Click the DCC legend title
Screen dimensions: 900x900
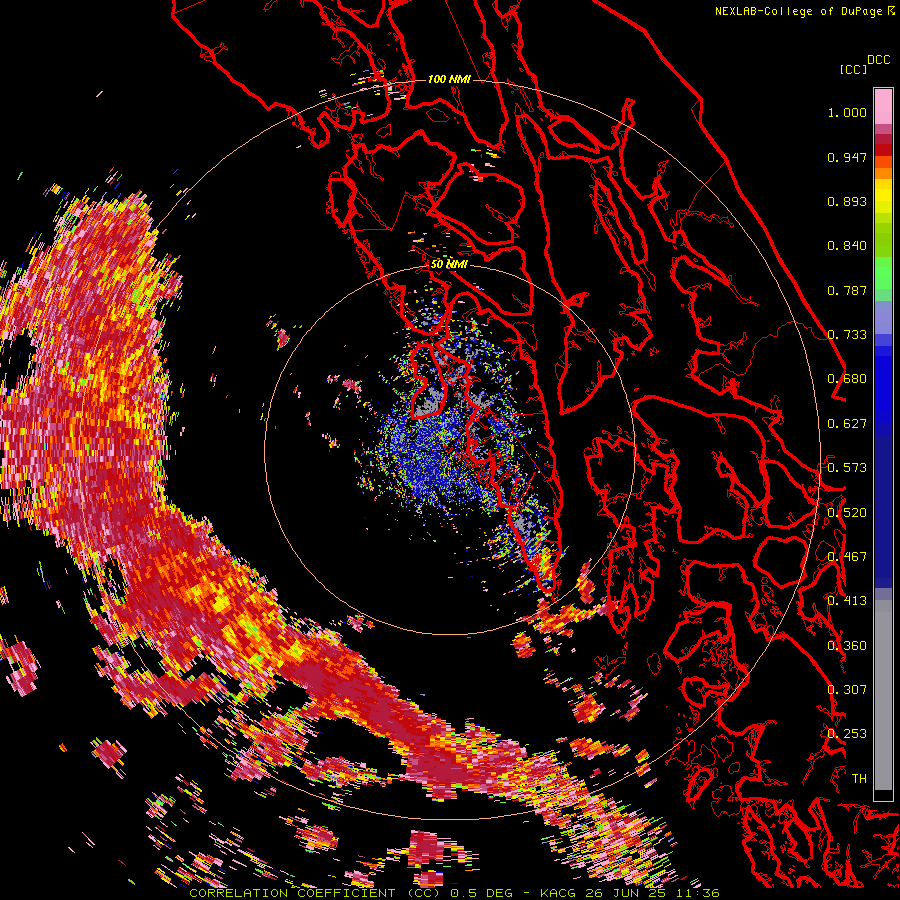pyautogui.click(x=879, y=60)
